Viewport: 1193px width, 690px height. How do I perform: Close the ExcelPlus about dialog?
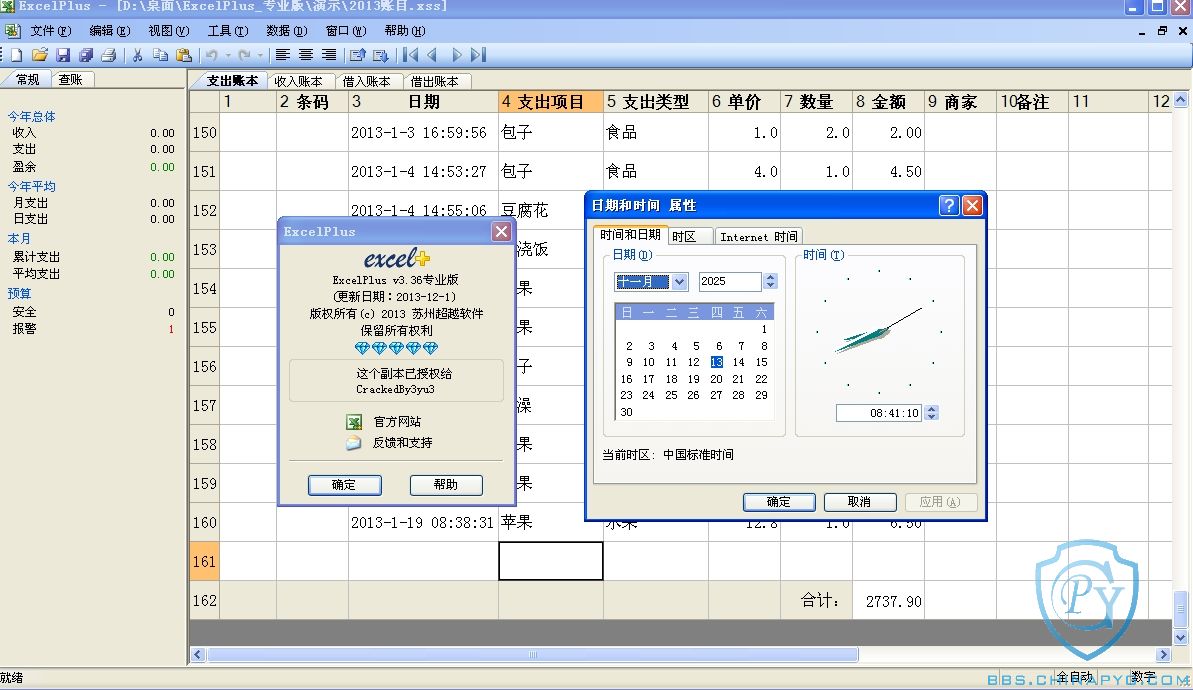click(501, 231)
